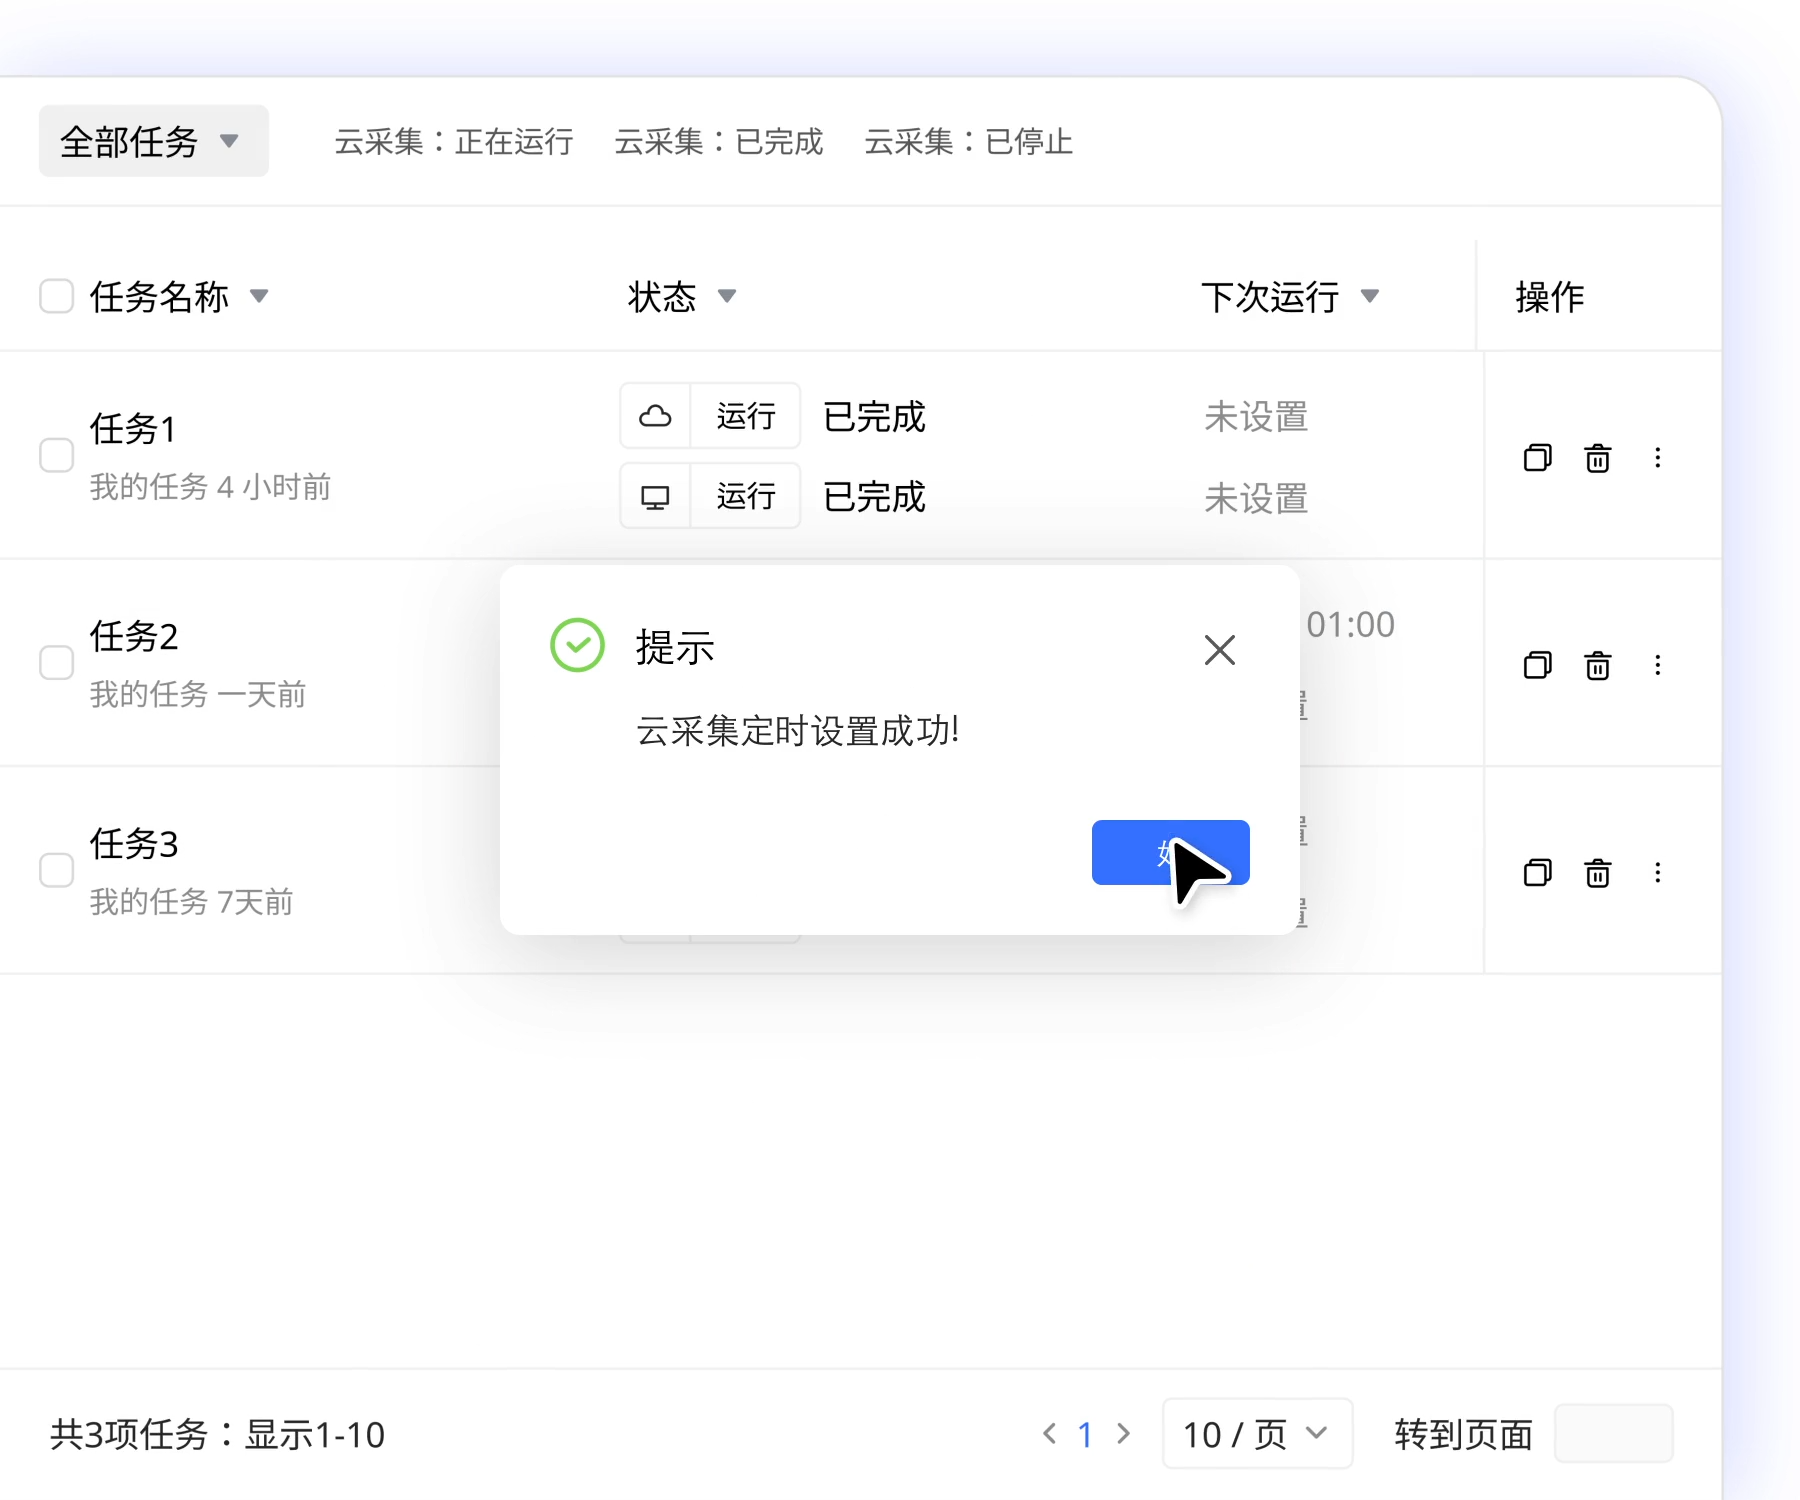The height and width of the screenshot is (1500, 1800).
Task: Click 我的任务 4 小时前 text
Action: point(210,487)
